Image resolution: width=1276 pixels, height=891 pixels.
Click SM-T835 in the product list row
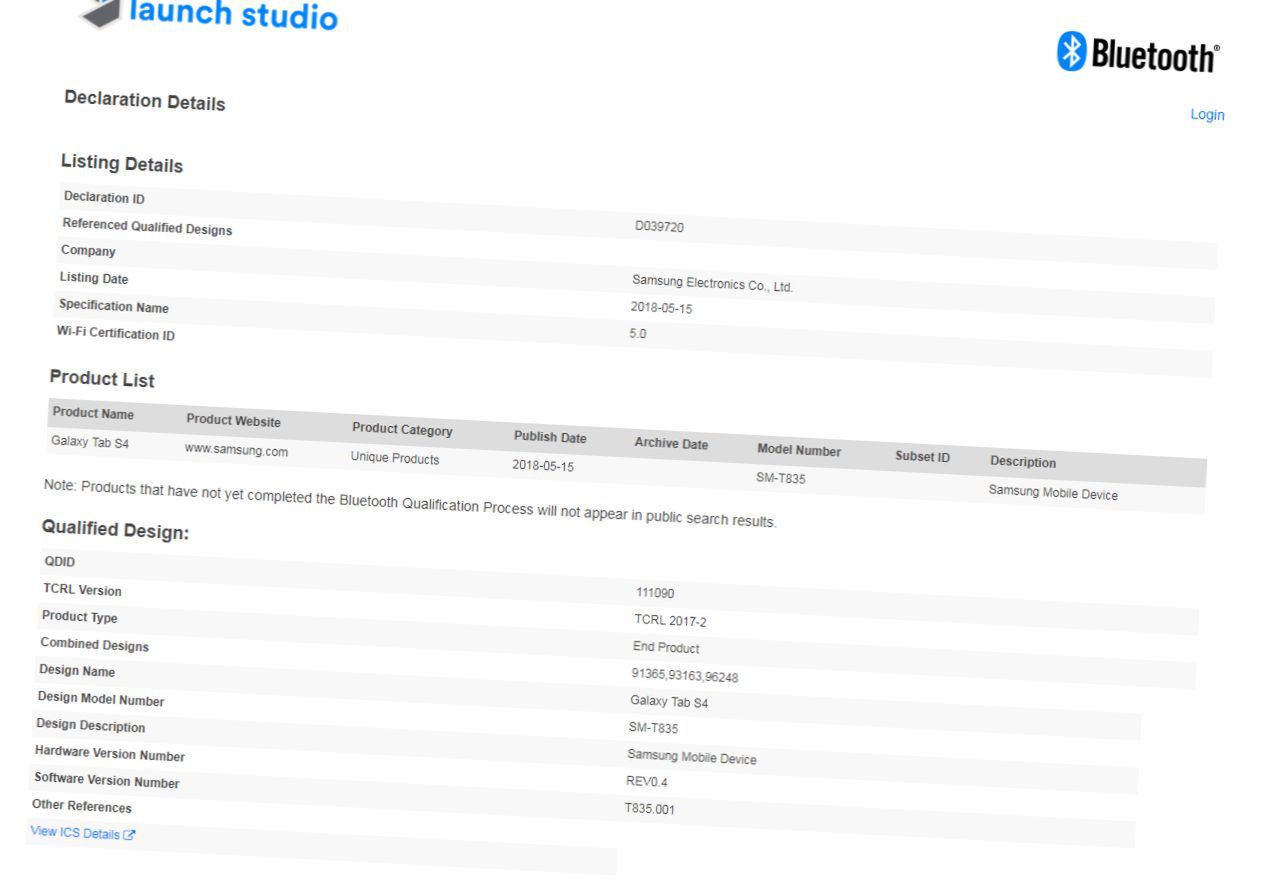[x=781, y=479]
